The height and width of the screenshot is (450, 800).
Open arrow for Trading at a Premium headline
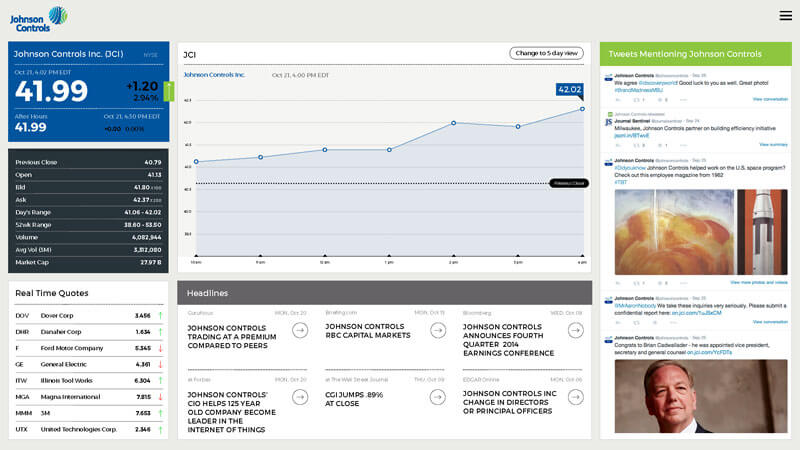300,331
